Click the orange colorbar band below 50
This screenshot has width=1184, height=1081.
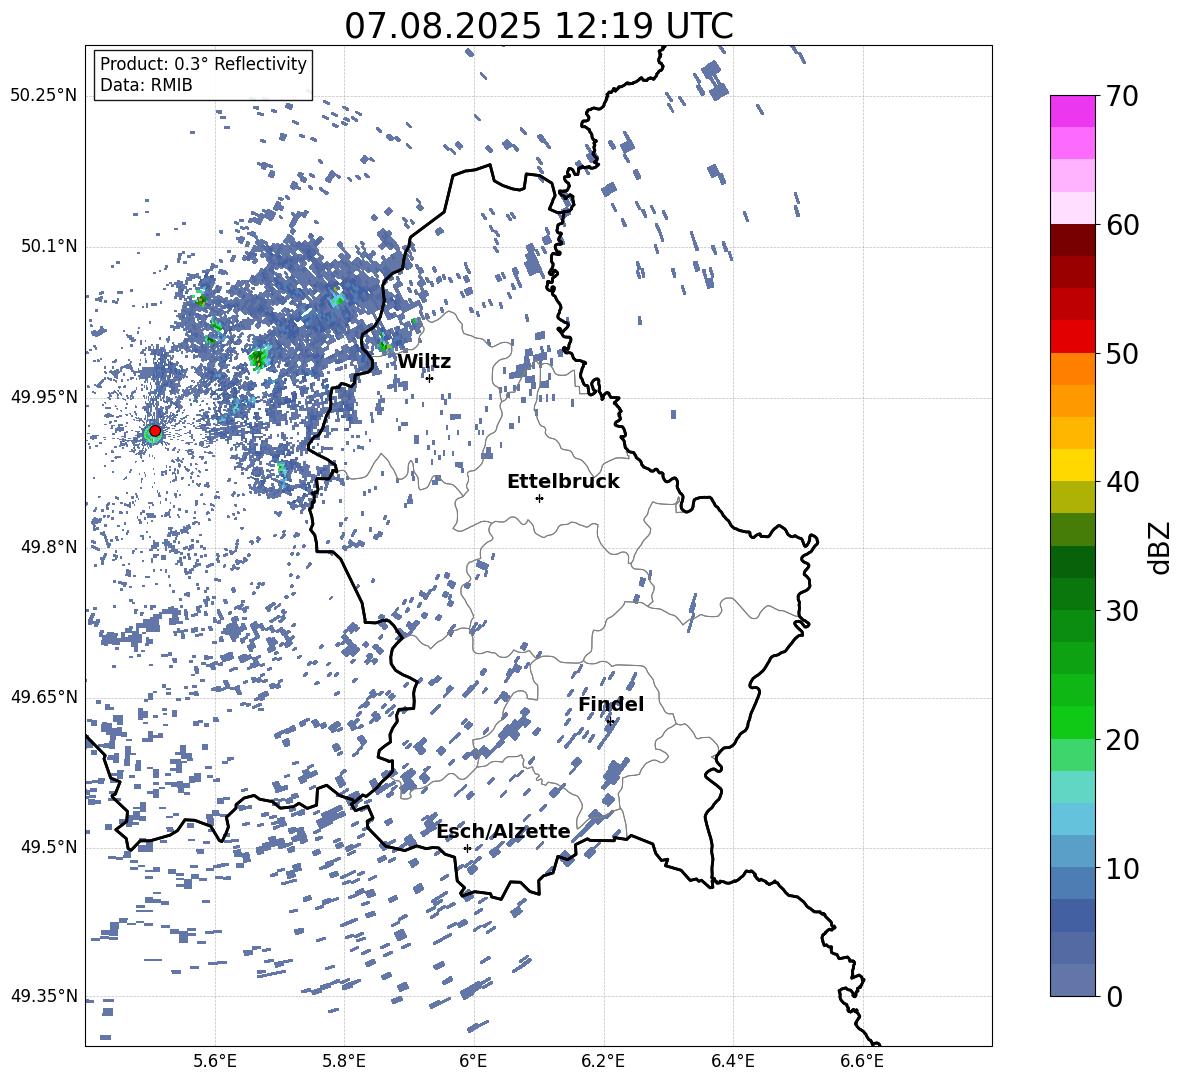1072,368
